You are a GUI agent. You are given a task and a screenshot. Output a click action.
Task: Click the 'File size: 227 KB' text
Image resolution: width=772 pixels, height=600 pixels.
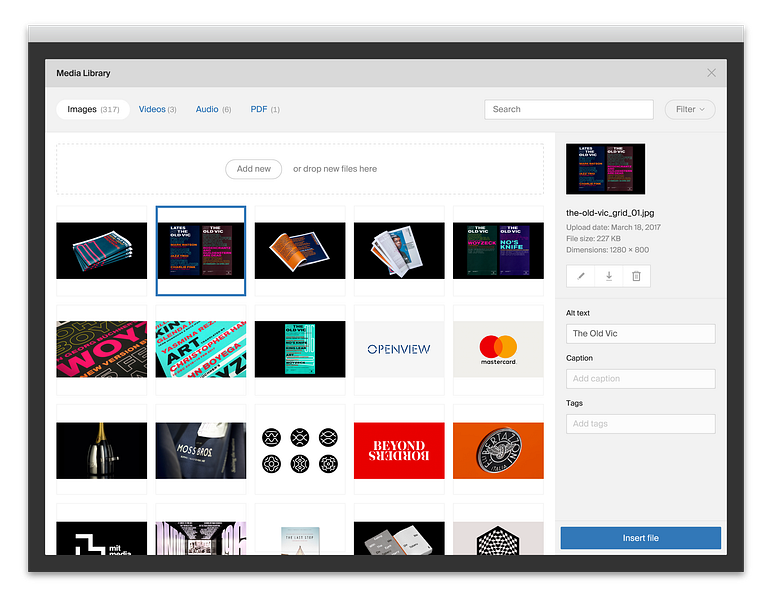pos(593,239)
